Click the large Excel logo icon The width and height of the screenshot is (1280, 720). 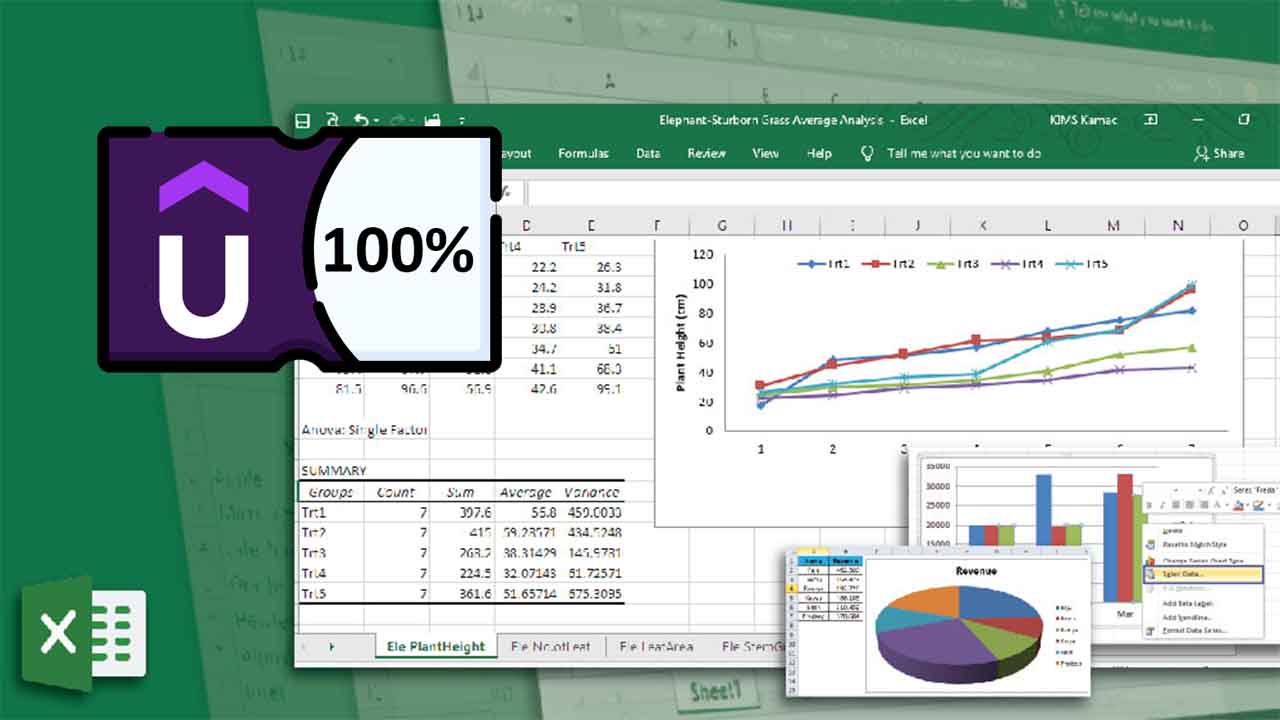[84, 632]
